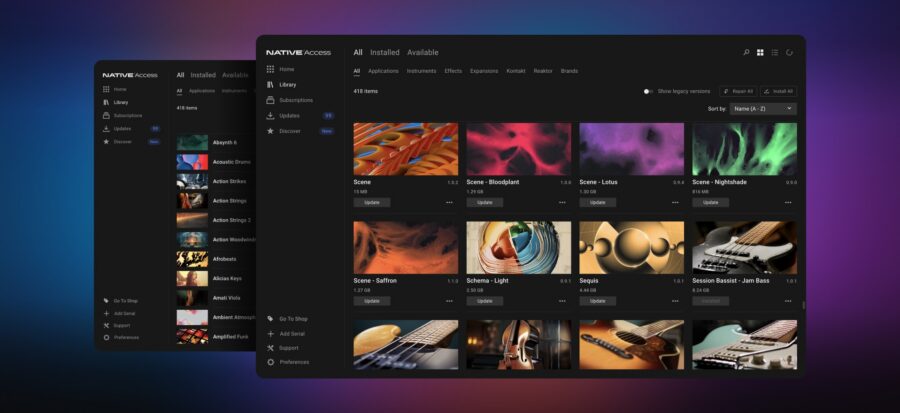Image resolution: width=900 pixels, height=413 pixels.
Task: Update Schema - Light
Action: point(485,301)
